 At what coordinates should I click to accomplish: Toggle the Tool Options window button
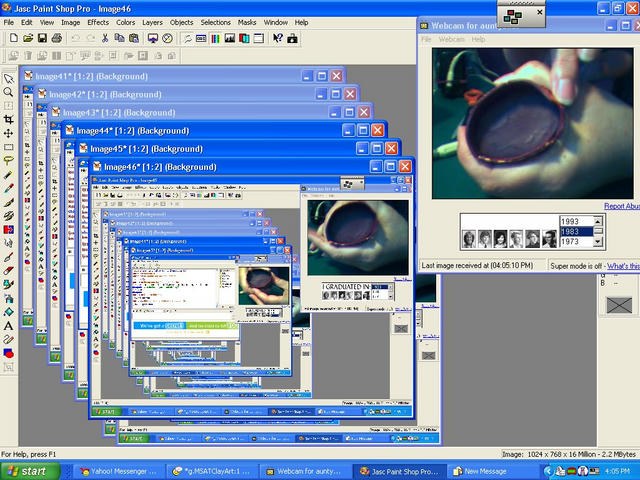[201, 38]
